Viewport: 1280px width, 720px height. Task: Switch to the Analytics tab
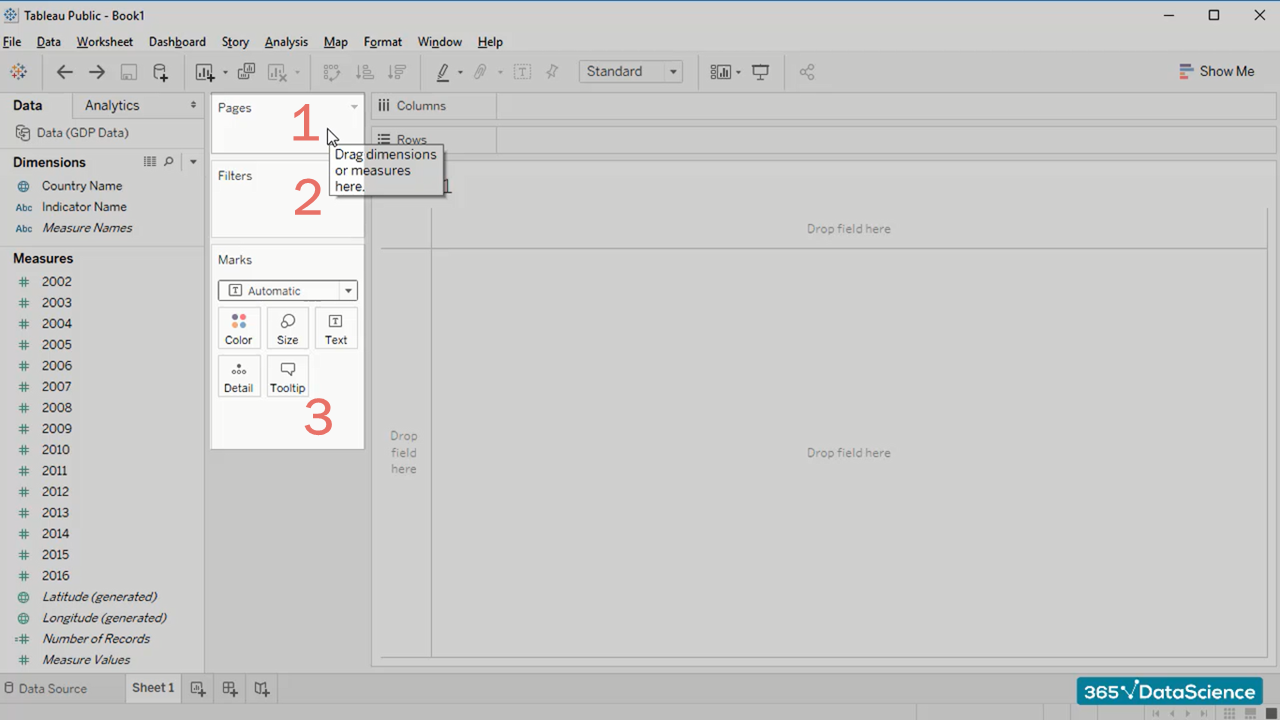click(112, 105)
